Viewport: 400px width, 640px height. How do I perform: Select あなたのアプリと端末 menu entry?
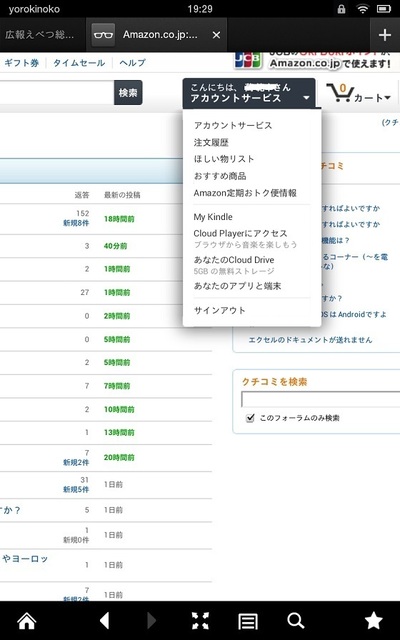(237, 286)
